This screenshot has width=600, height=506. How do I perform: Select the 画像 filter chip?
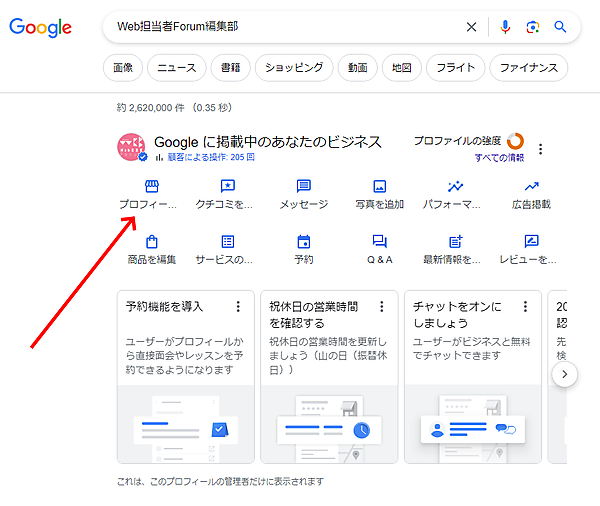tap(123, 68)
